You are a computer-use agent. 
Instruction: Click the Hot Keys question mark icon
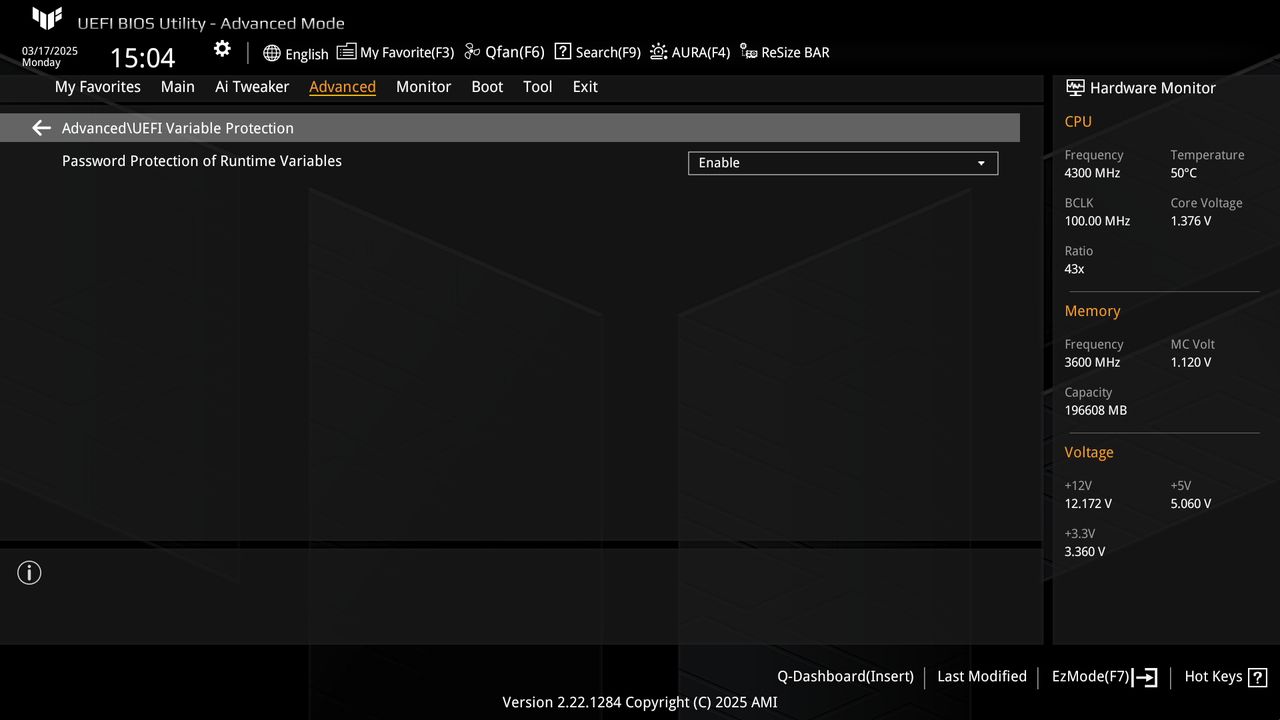[x=1258, y=677]
